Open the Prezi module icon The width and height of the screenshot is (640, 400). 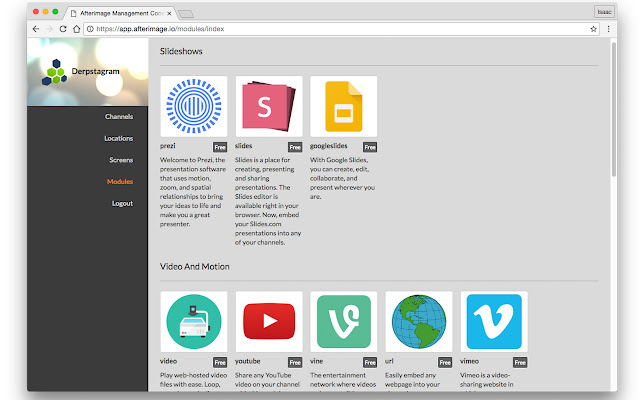[194, 106]
